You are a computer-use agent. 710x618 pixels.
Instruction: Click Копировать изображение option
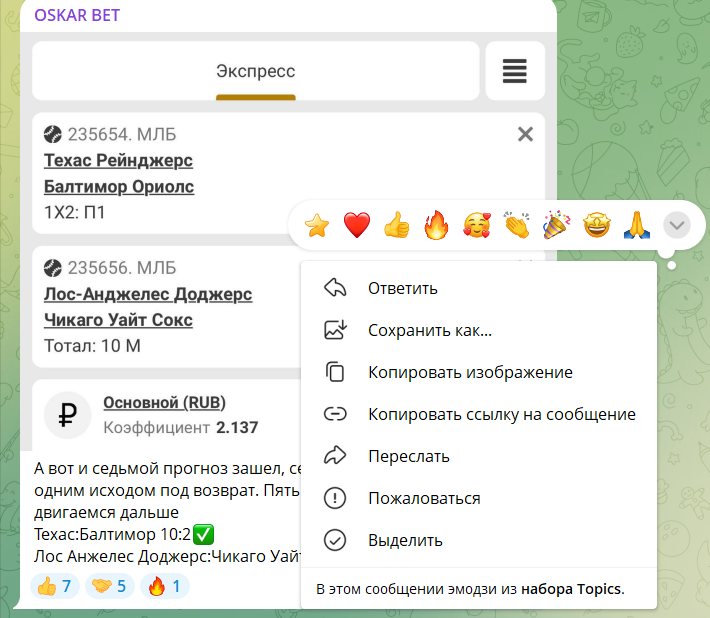470,372
